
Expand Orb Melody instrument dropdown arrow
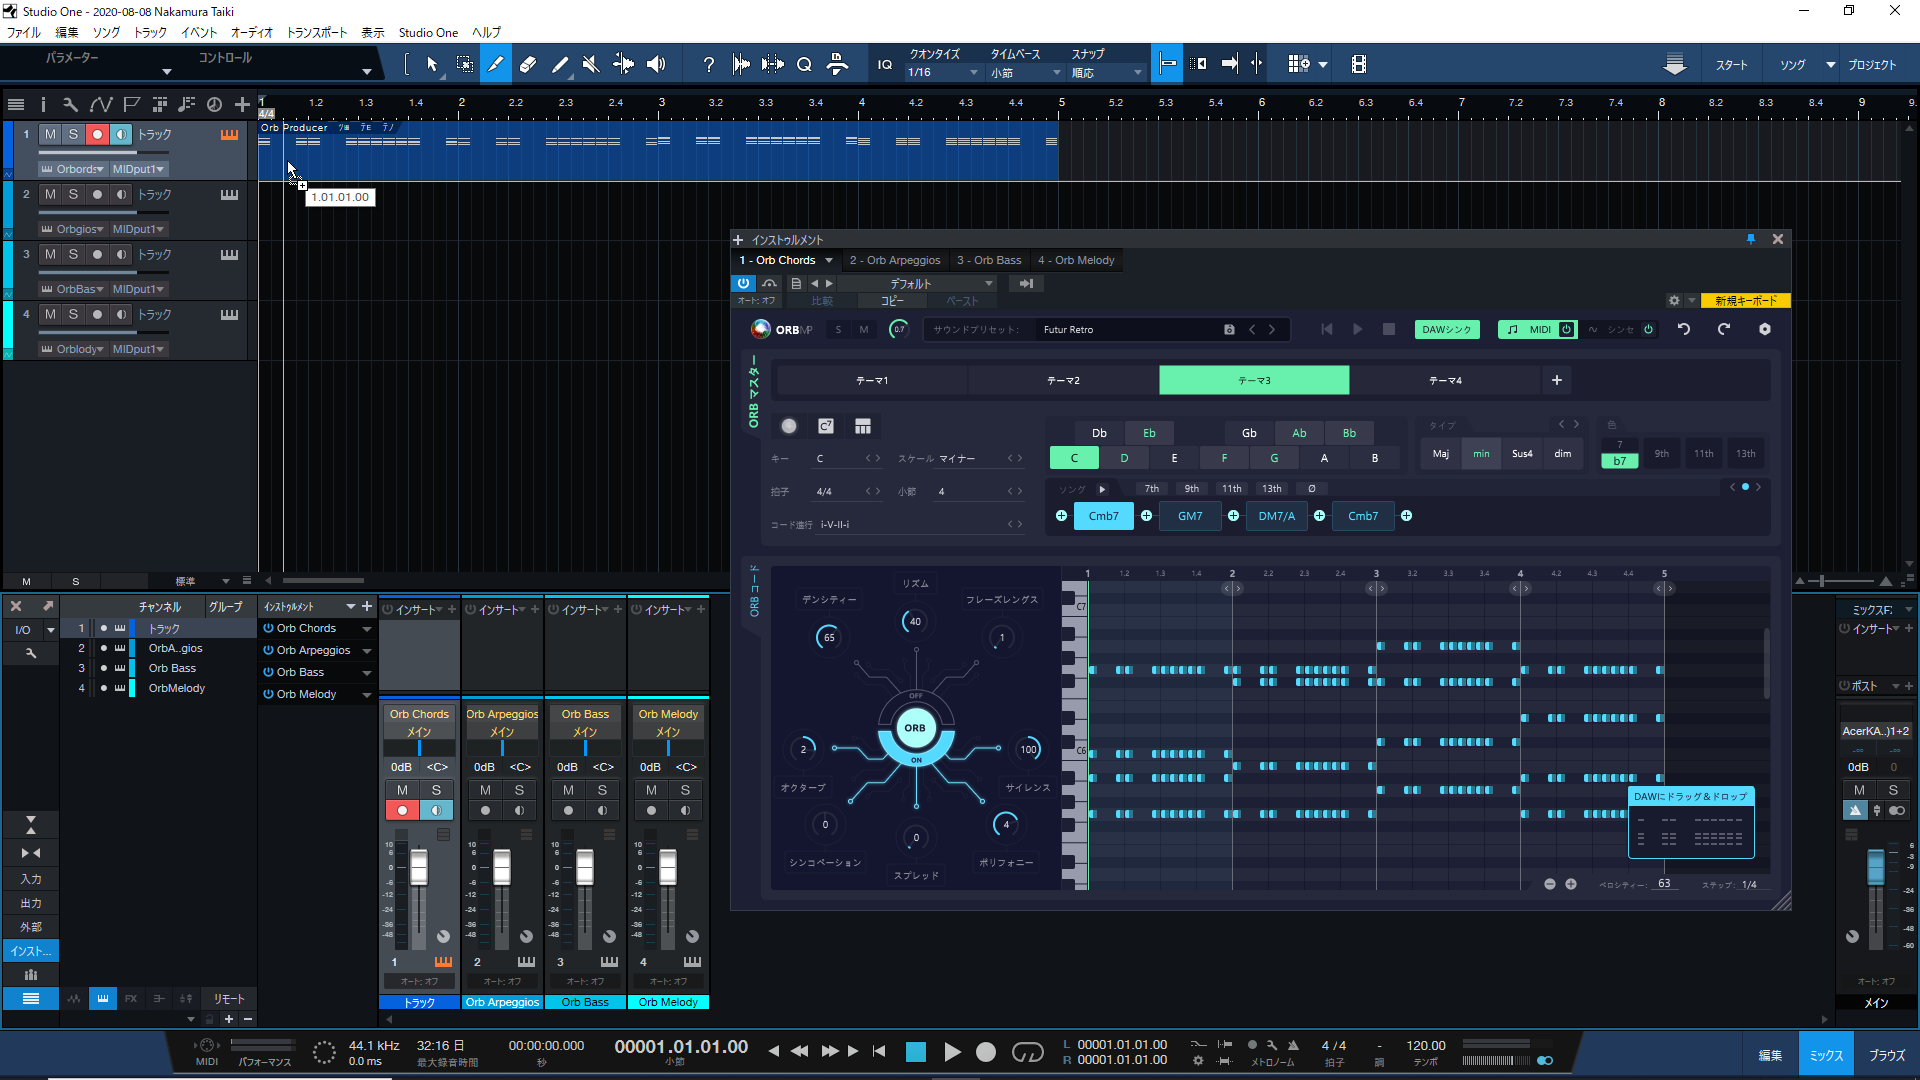(367, 695)
